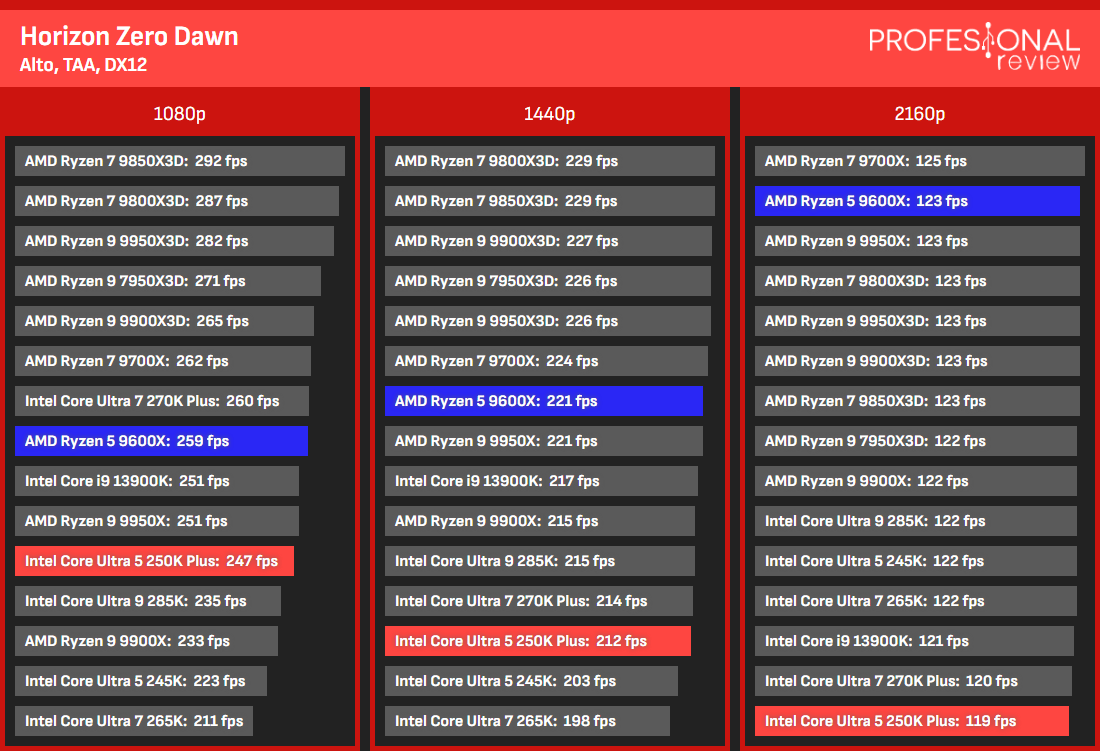Select the 1440p column header
Viewport: 1100px width, 751px height.
[549, 113]
